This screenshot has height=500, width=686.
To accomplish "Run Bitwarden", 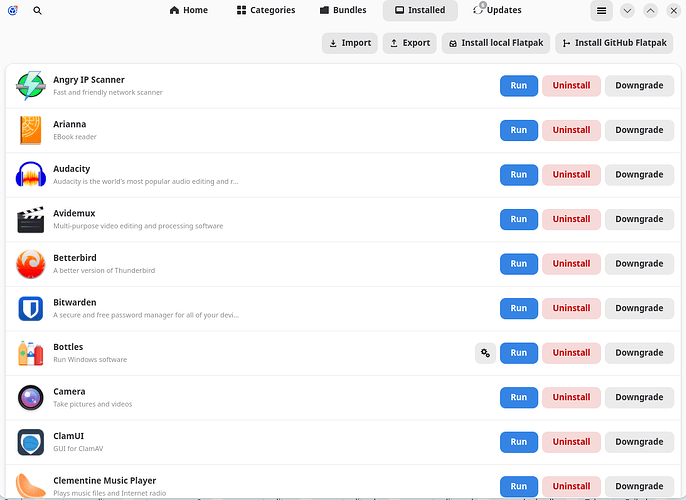I will (519, 308).
